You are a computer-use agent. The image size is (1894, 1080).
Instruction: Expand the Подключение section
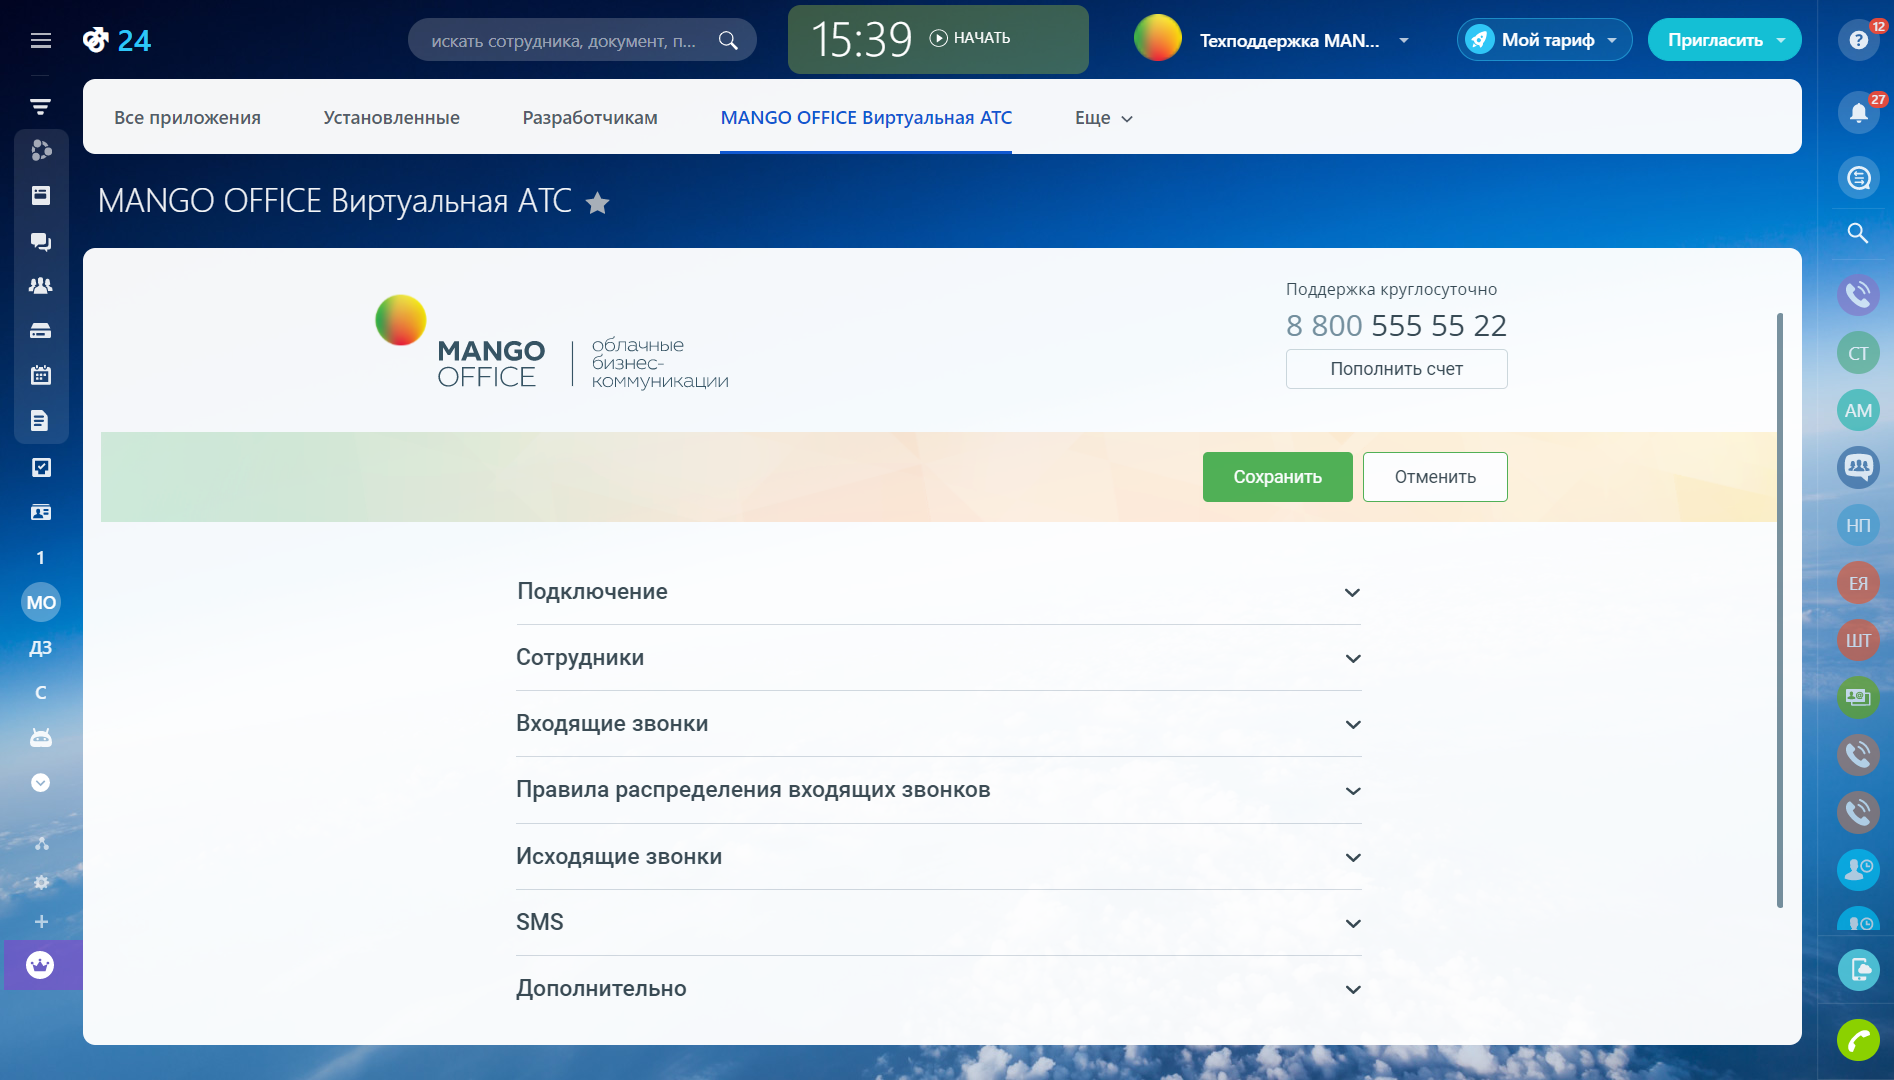938,592
